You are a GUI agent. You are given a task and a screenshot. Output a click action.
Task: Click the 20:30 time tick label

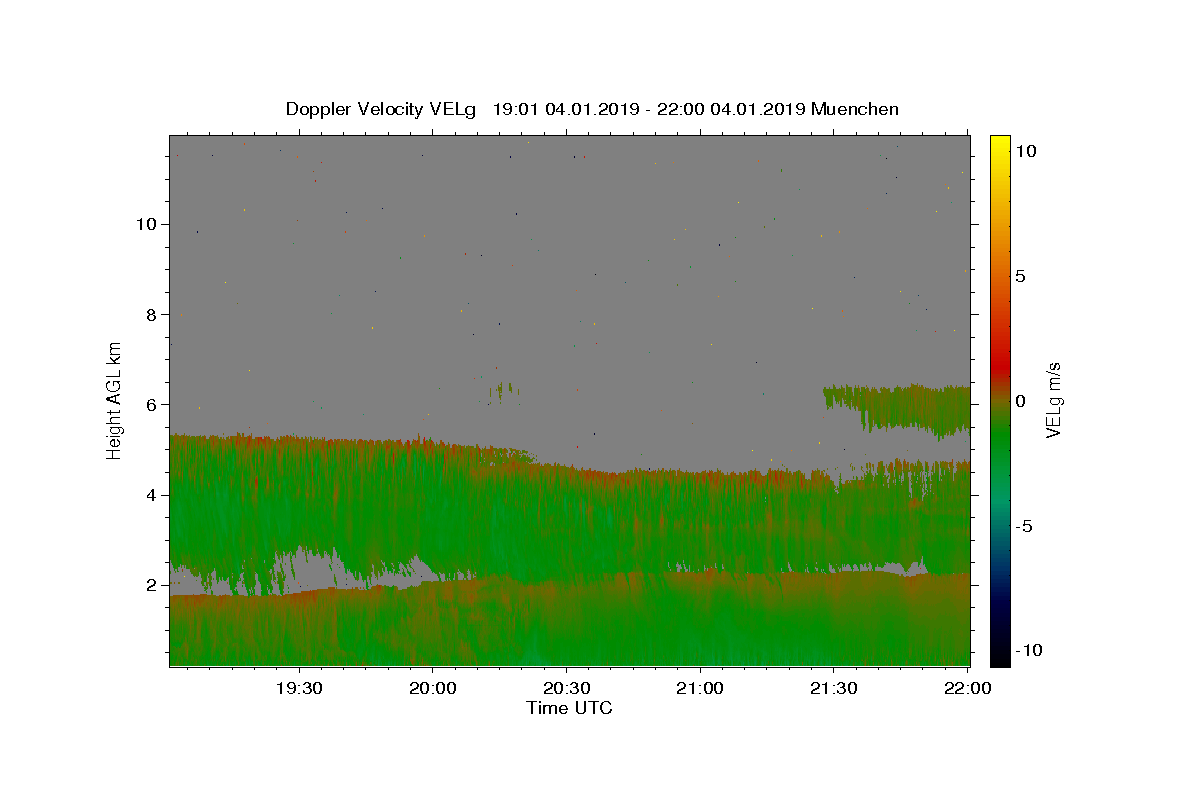[566, 688]
